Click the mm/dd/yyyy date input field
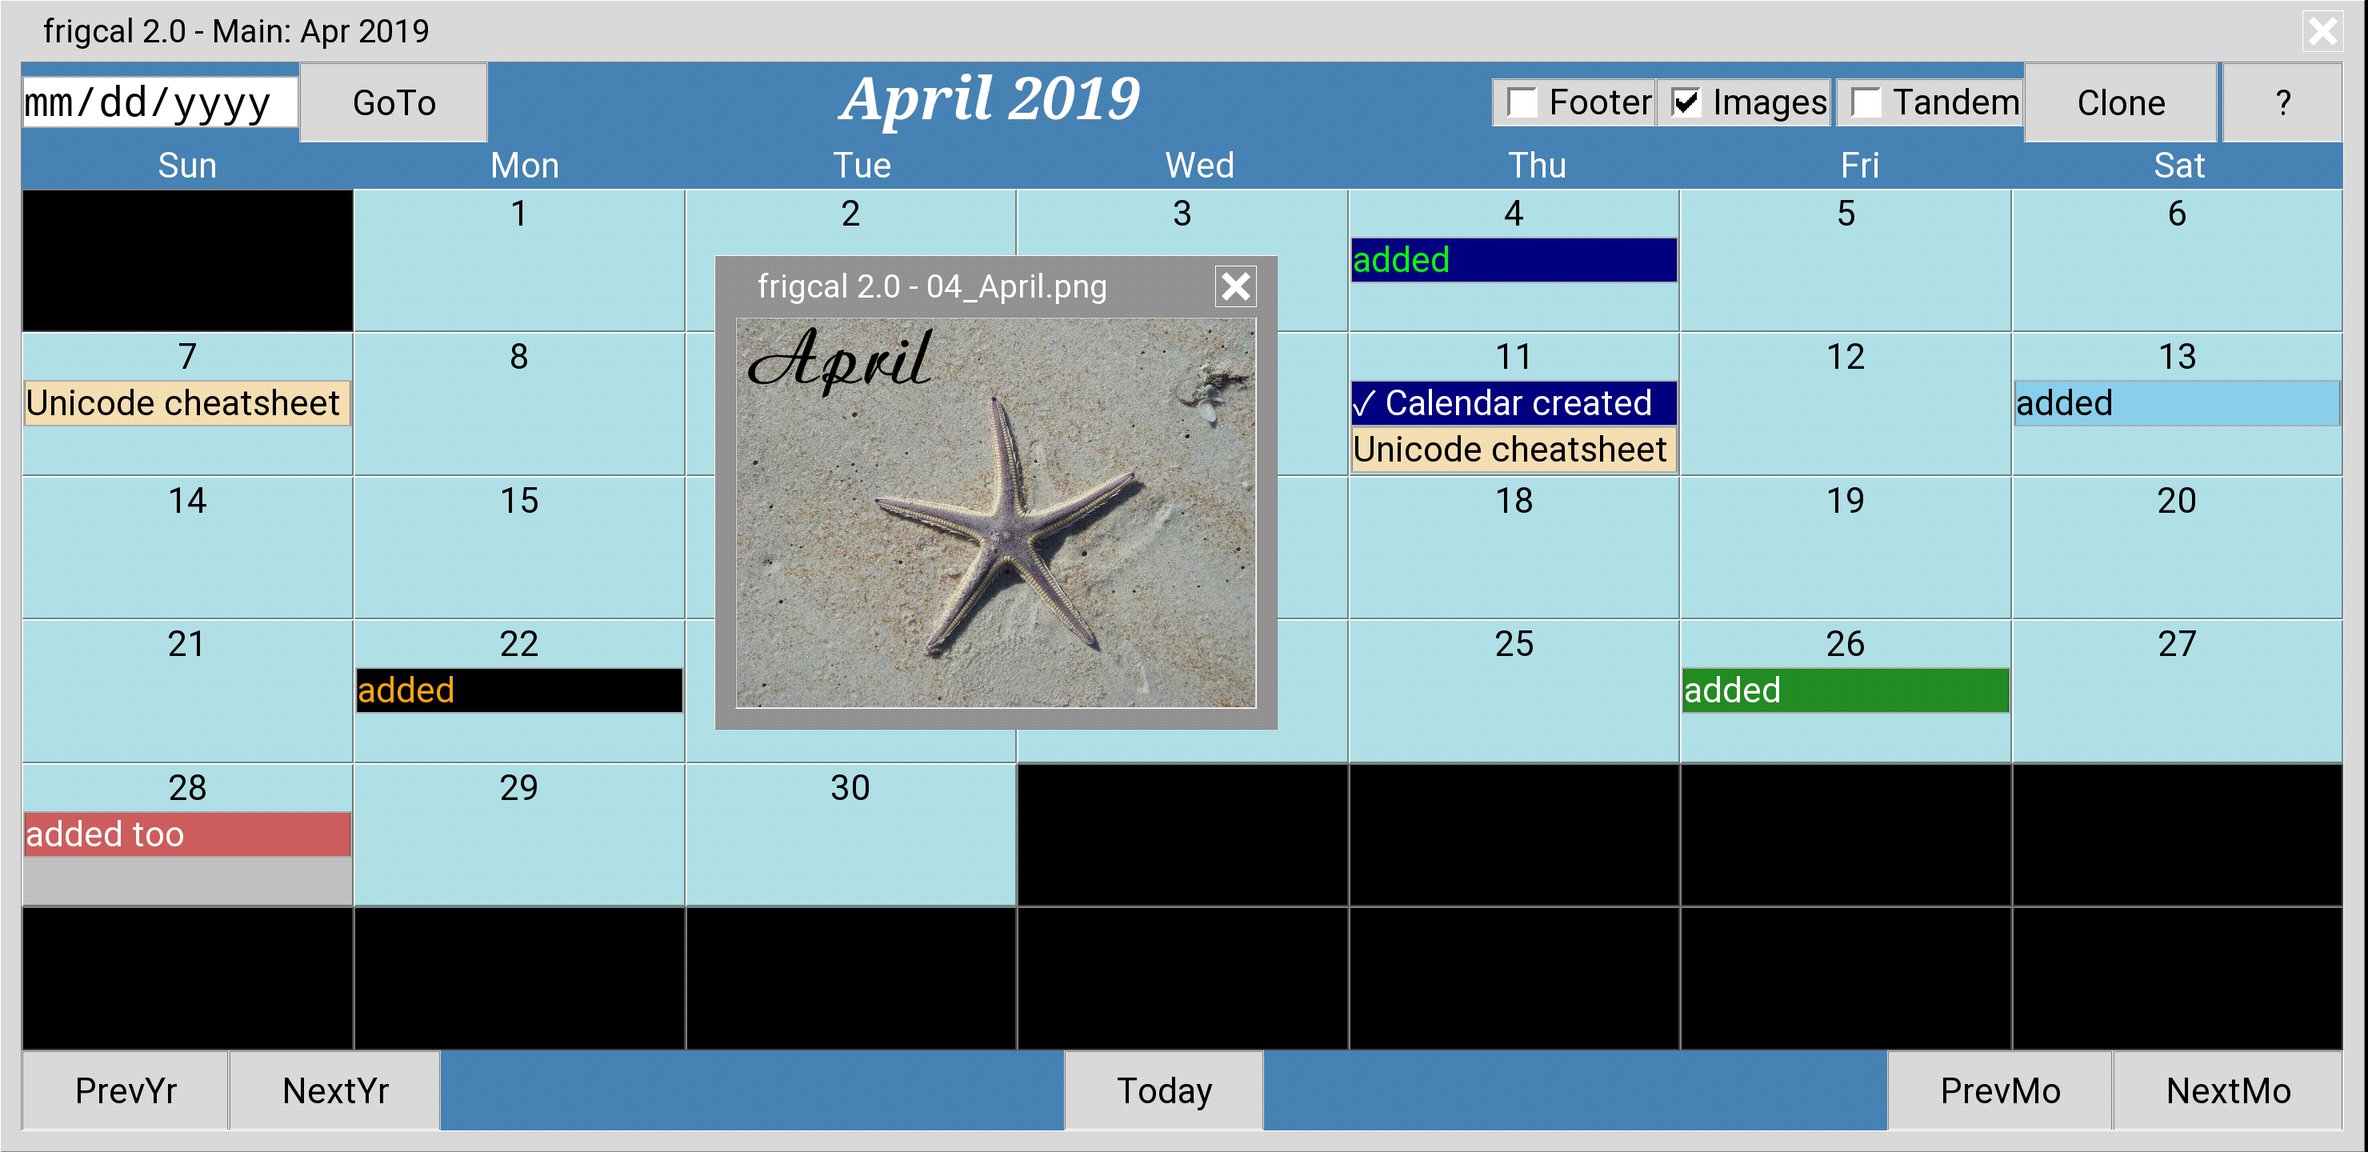 click(x=160, y=103)
